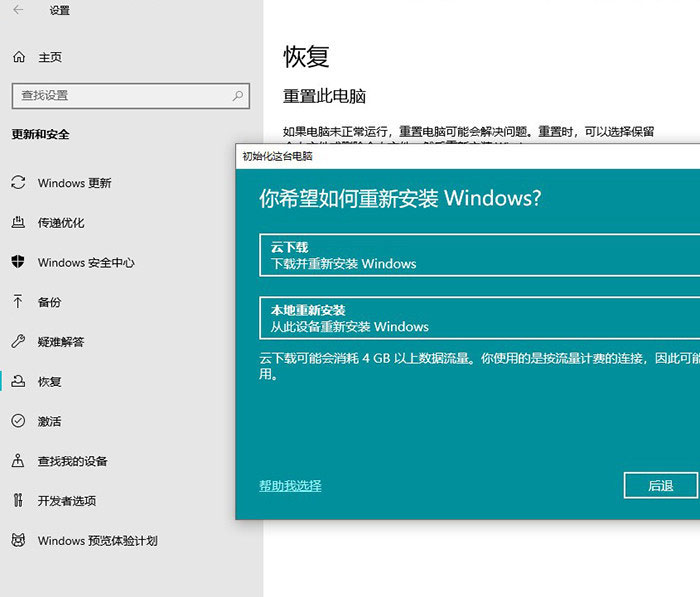Click the large 恢复 page title

[306, 57]
